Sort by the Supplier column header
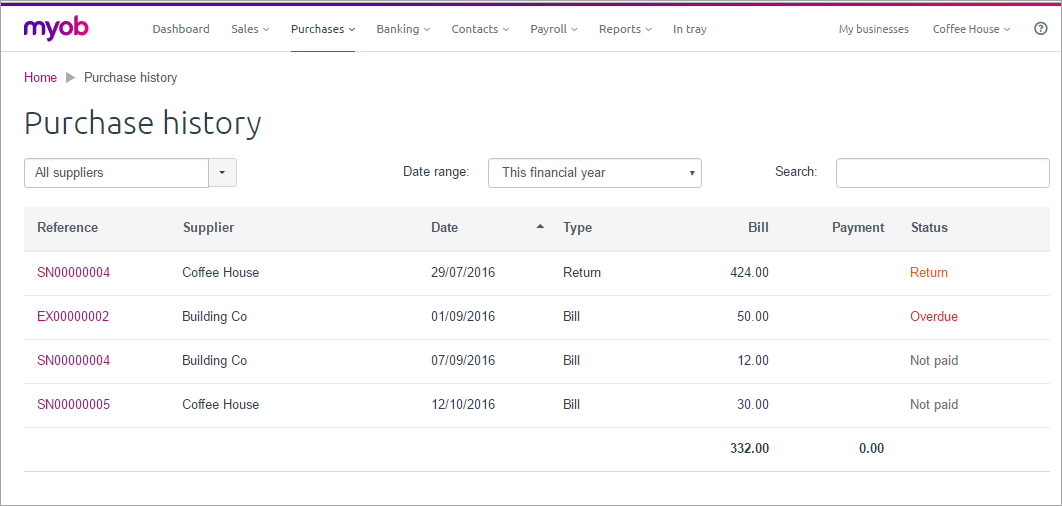 [208, 228]
